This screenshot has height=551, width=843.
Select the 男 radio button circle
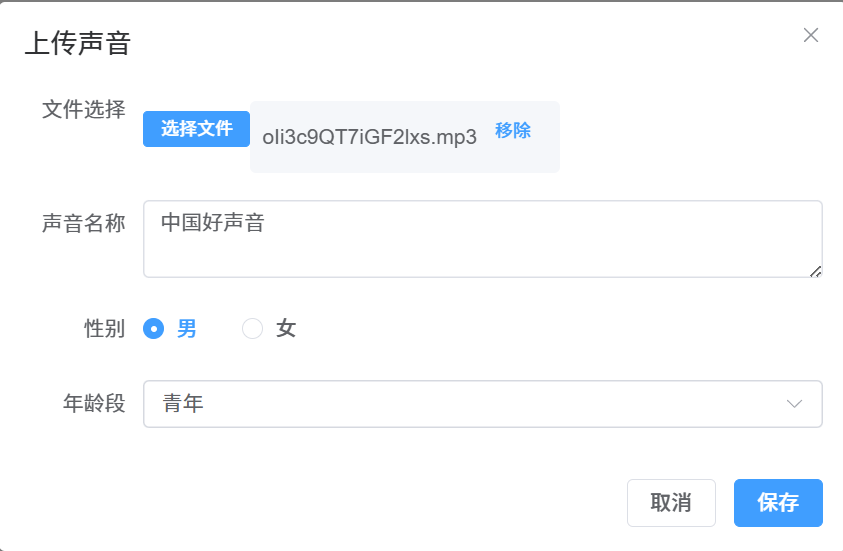154,328
